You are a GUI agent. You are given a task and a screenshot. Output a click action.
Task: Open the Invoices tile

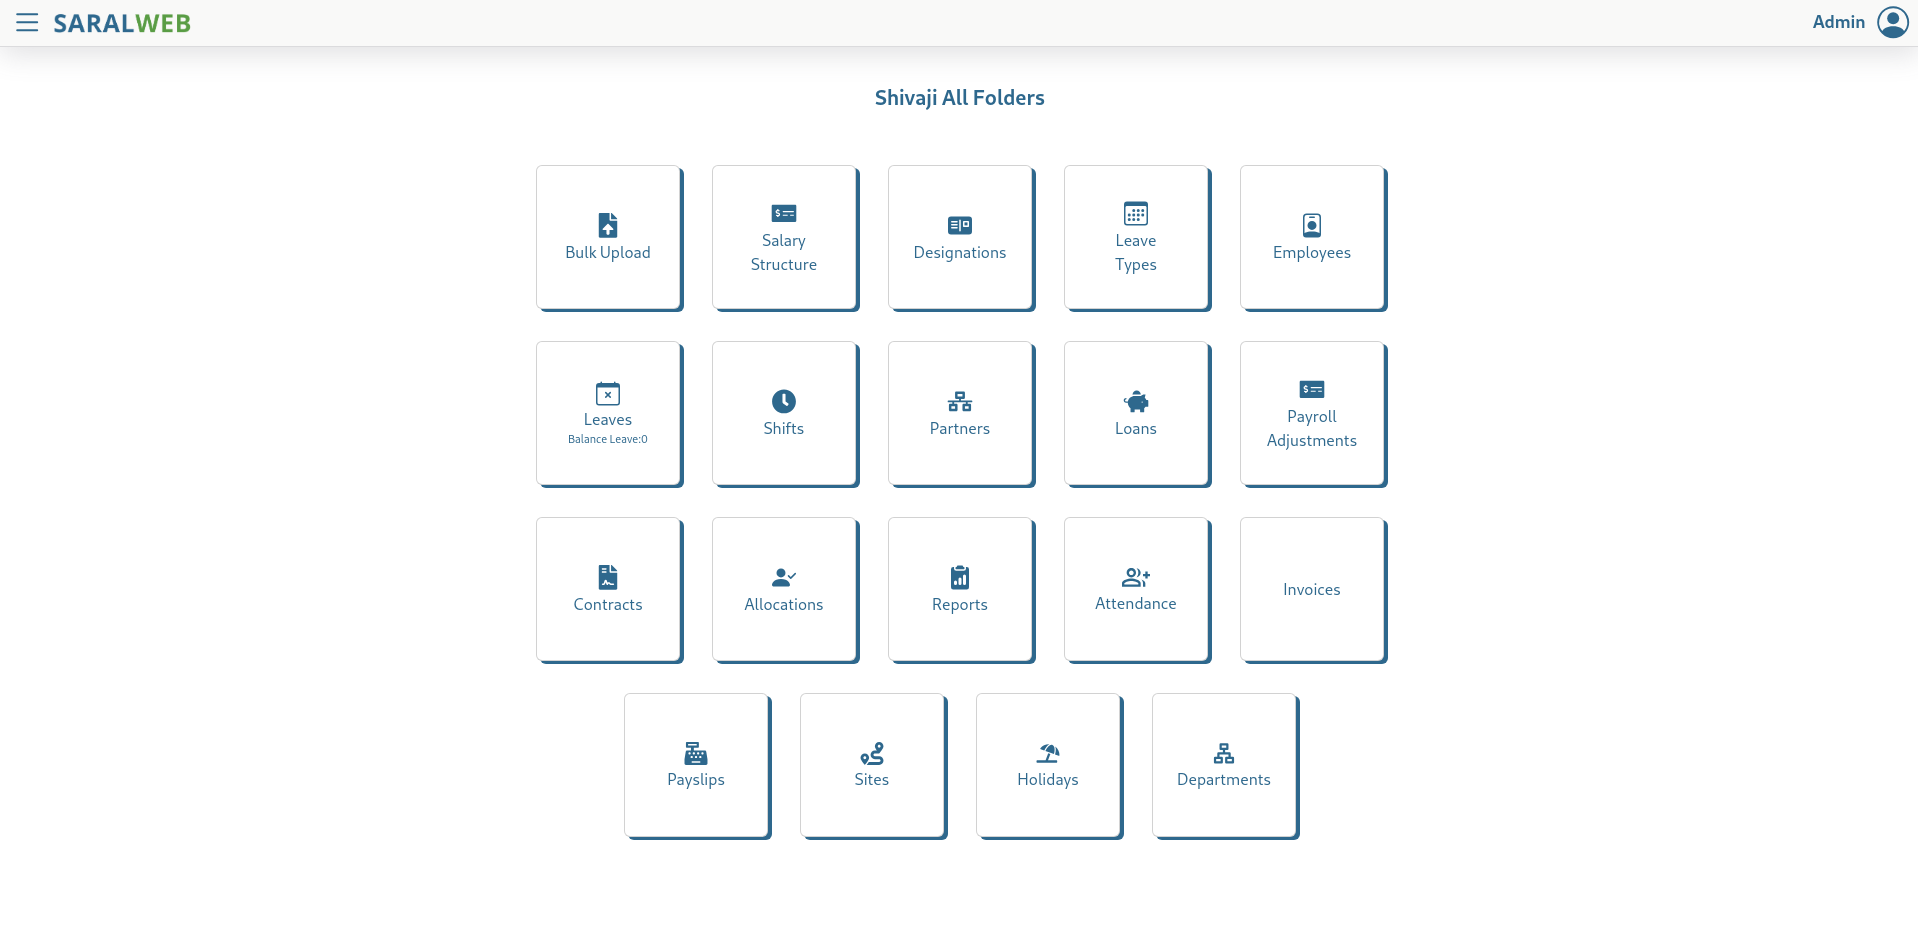[x=1312, y=590]
